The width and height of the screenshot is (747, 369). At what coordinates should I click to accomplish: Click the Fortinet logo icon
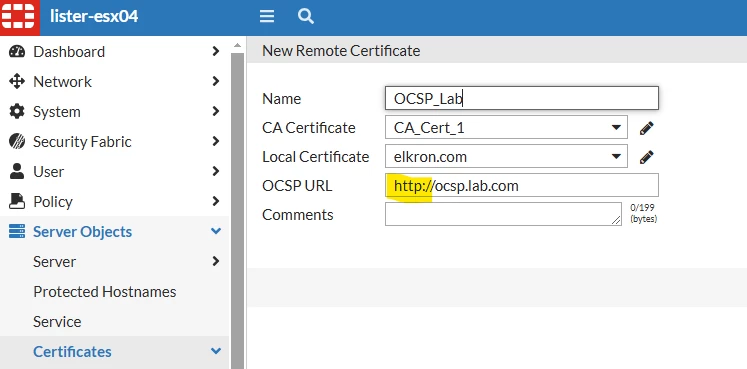(x=19, y=17)
